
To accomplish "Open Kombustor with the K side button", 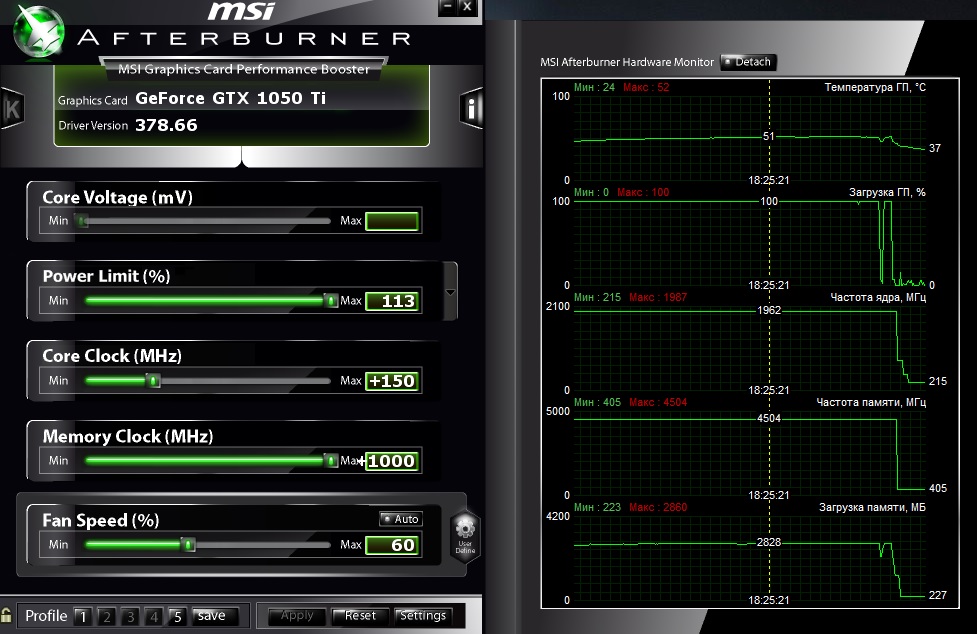I will tap(12, 108).
